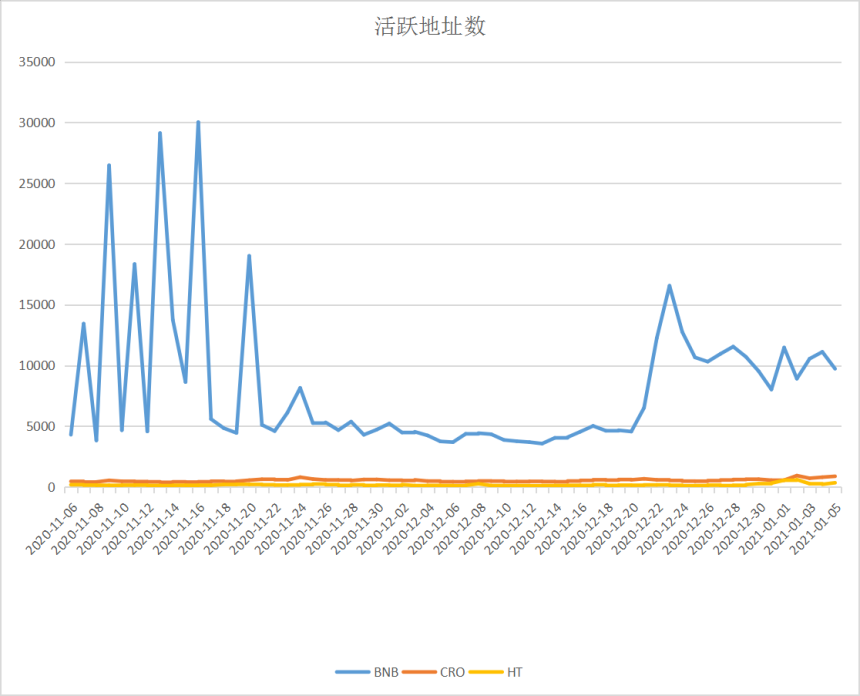Click the chart title 活跃地址数
Viewport: 860px width, 696px height.
(x=429, y=27)
